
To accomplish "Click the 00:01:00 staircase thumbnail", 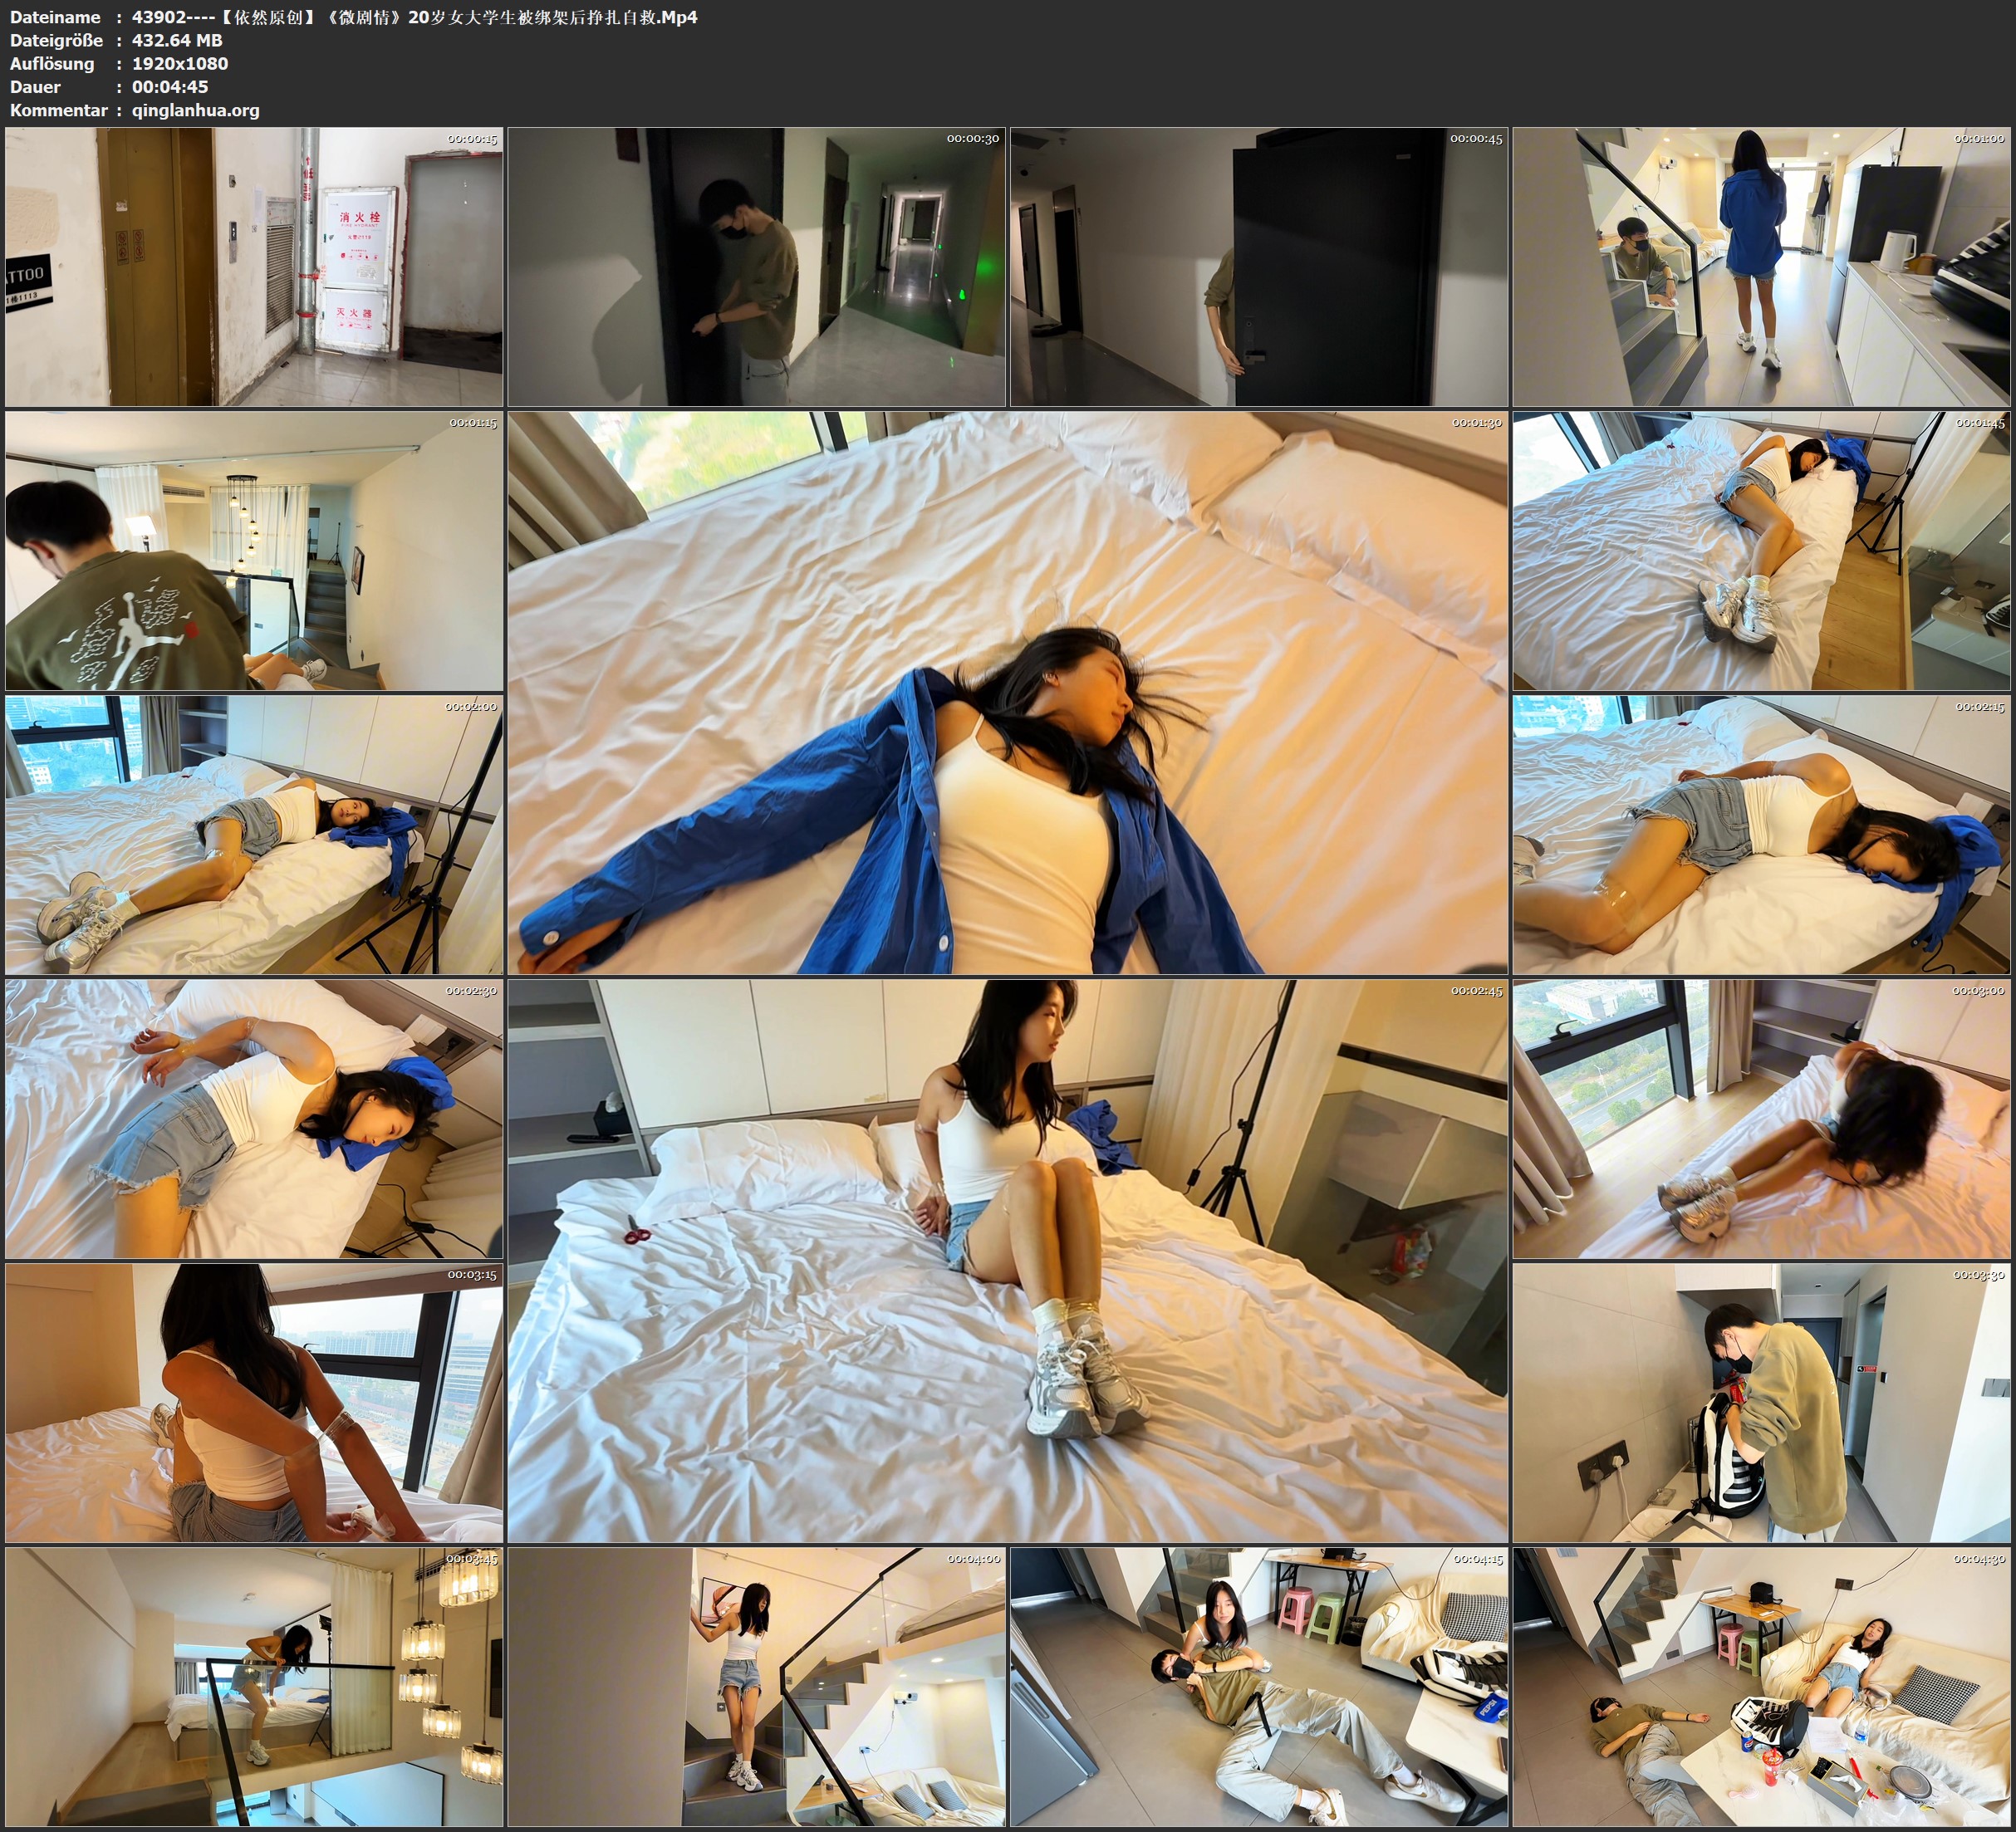I will [x=1761, y=266].
